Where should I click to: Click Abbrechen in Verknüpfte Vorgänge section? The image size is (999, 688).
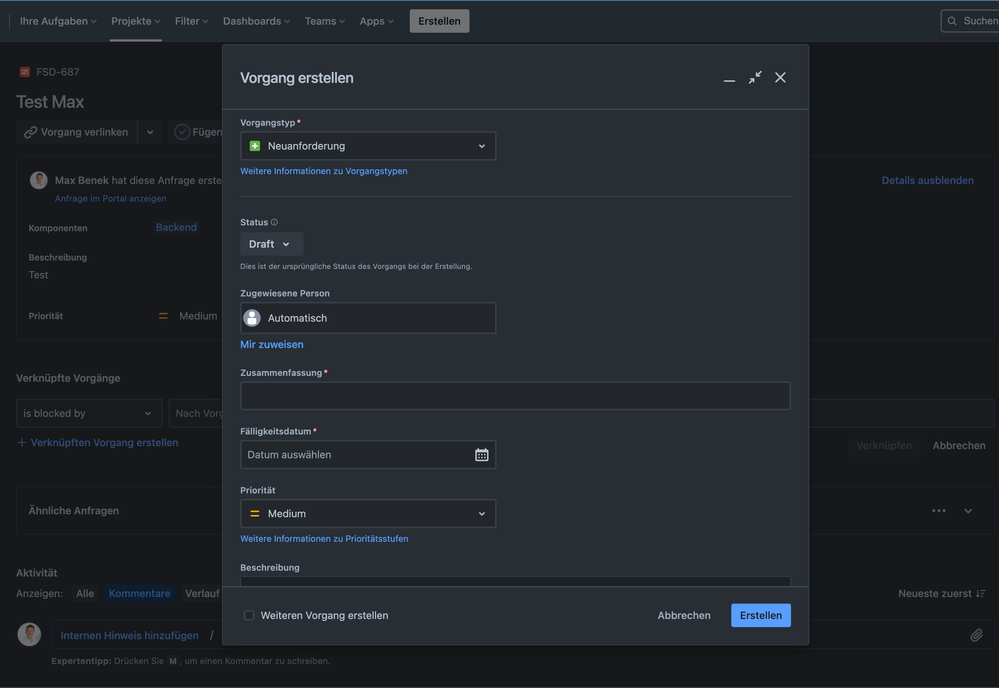[x=959, y=446]
